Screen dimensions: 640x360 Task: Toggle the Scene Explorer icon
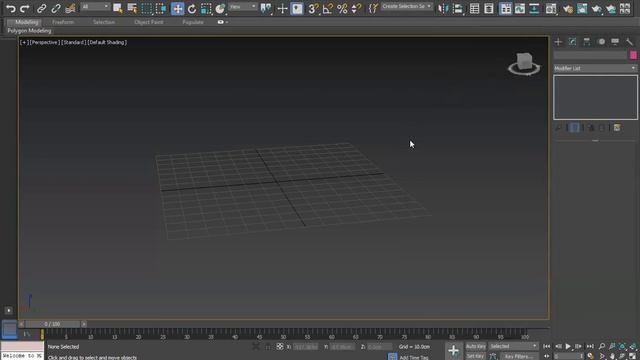click(474, 8)
